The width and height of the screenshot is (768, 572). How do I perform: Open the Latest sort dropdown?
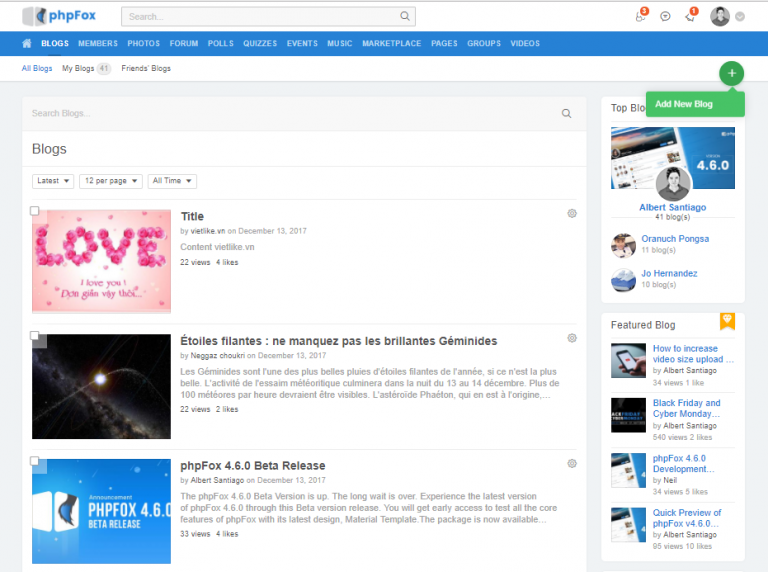pos(53,181)
